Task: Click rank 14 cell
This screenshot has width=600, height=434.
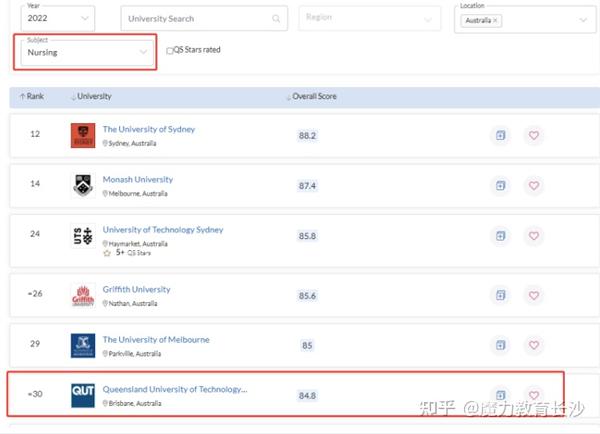Action: [x=35, y=184]
